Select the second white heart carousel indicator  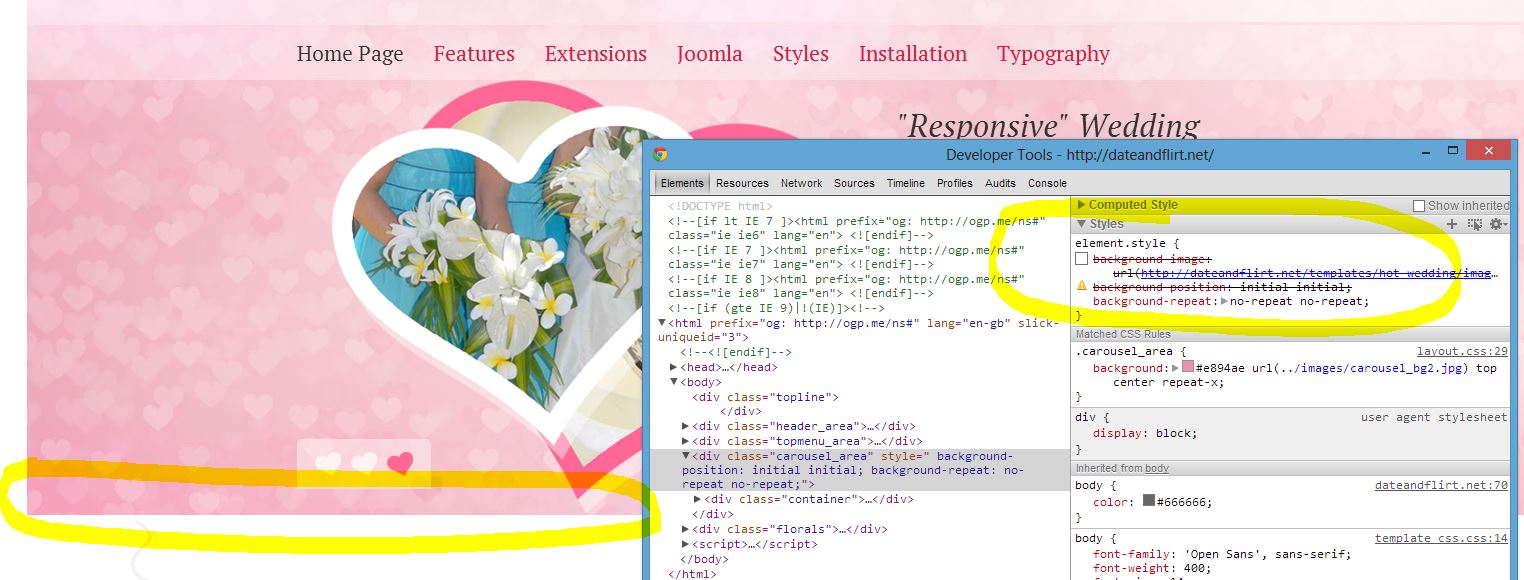tap(364, 463)
